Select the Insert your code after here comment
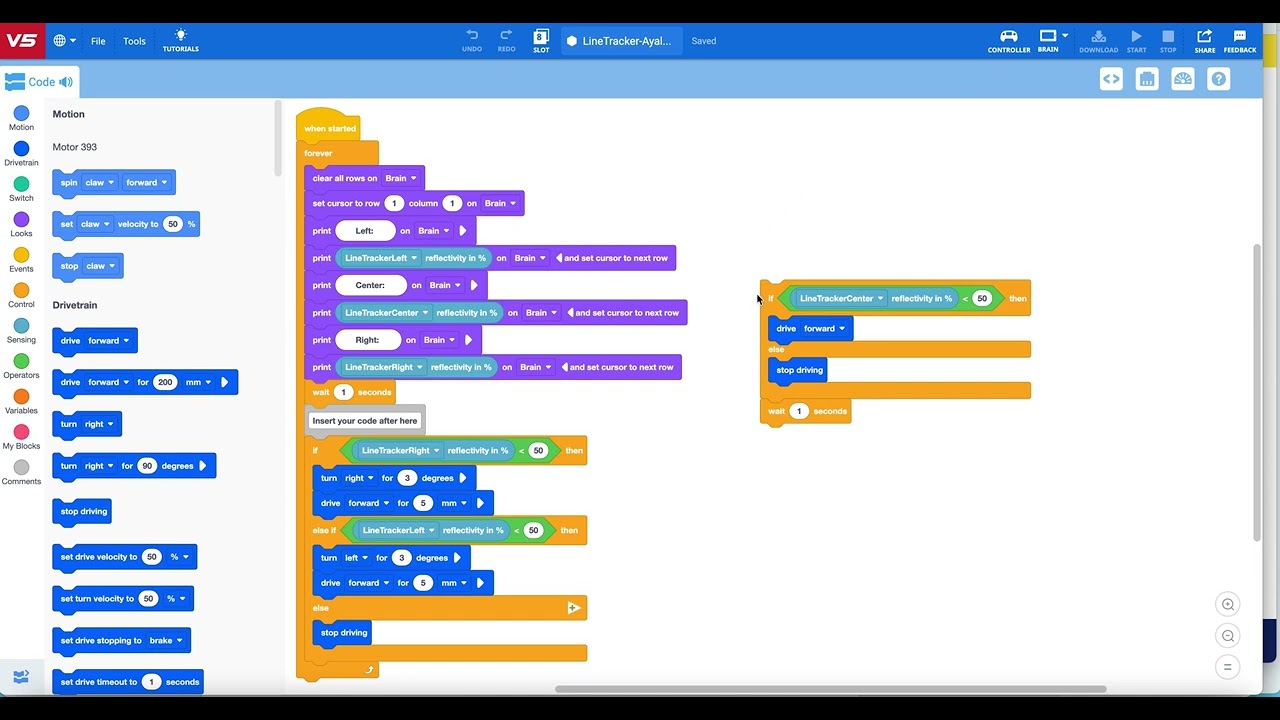The width and height of the screenshot is (1280, 720). pyautogui.click(x=365, y=421)
